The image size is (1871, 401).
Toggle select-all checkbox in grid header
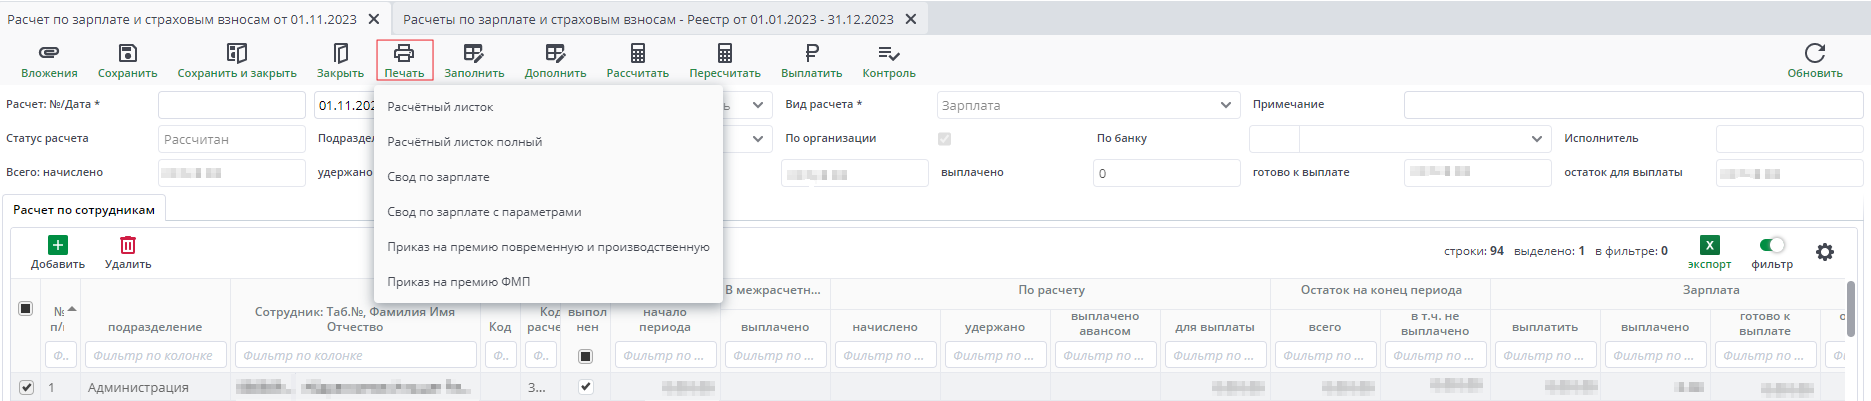click(x=26, y=309)
